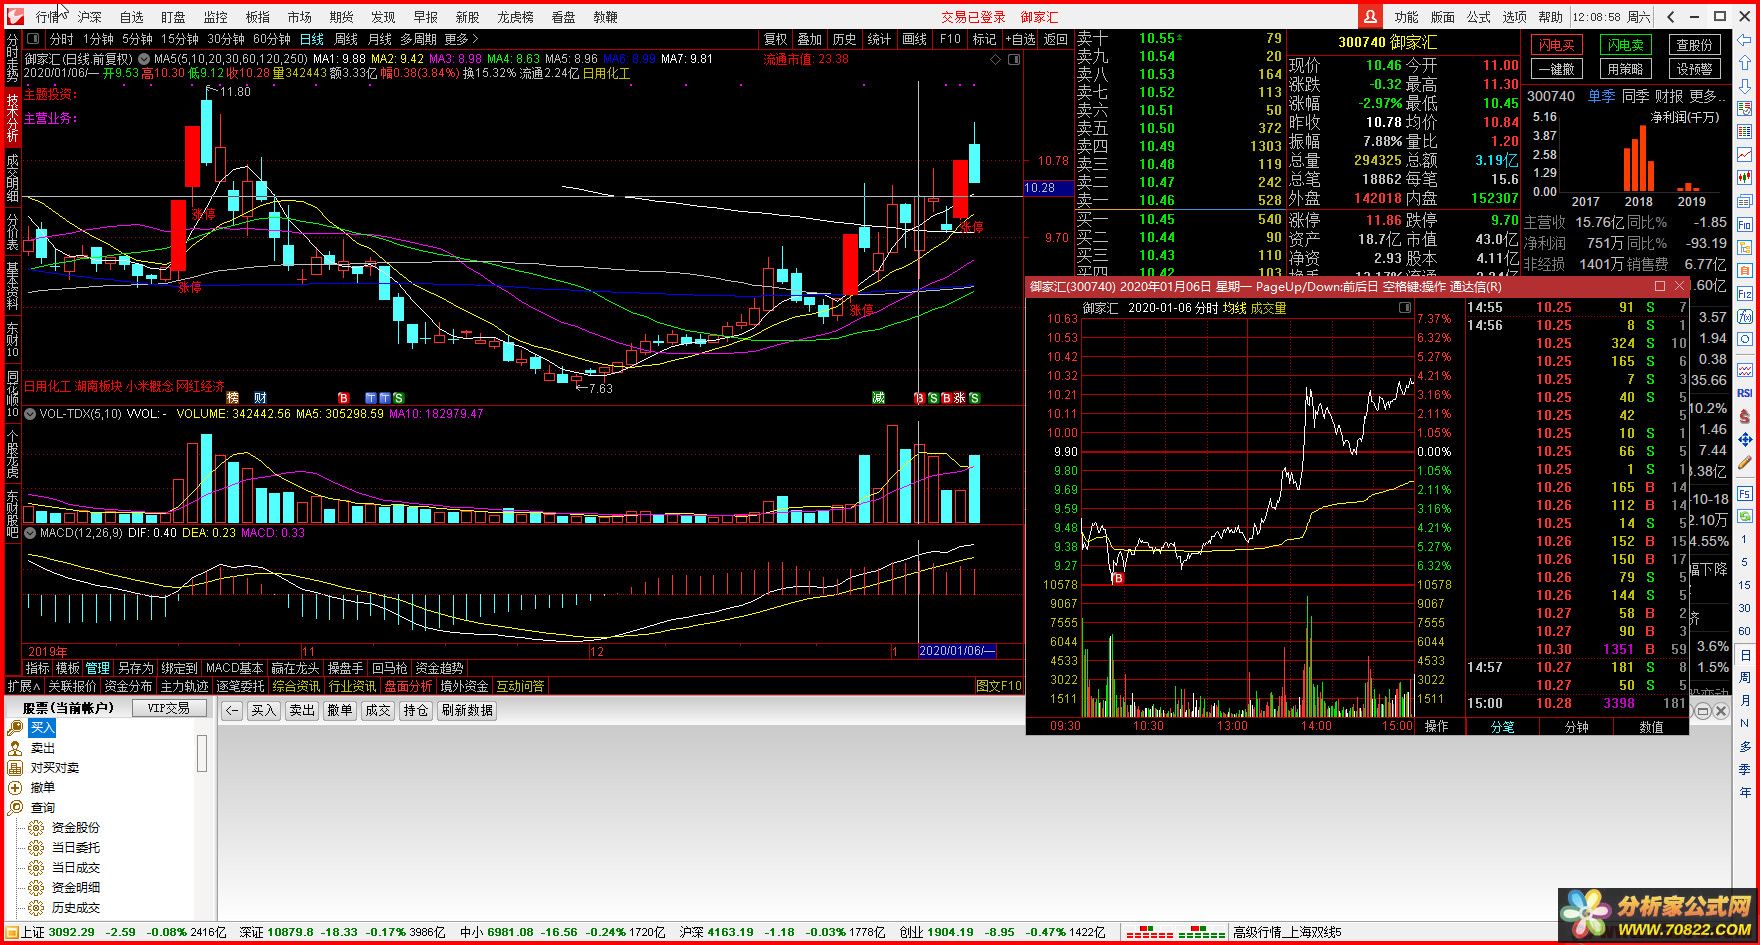Click the 持仓 button in trade toolbar
This screenshot has width=1760, height=945.
[415, 710]
